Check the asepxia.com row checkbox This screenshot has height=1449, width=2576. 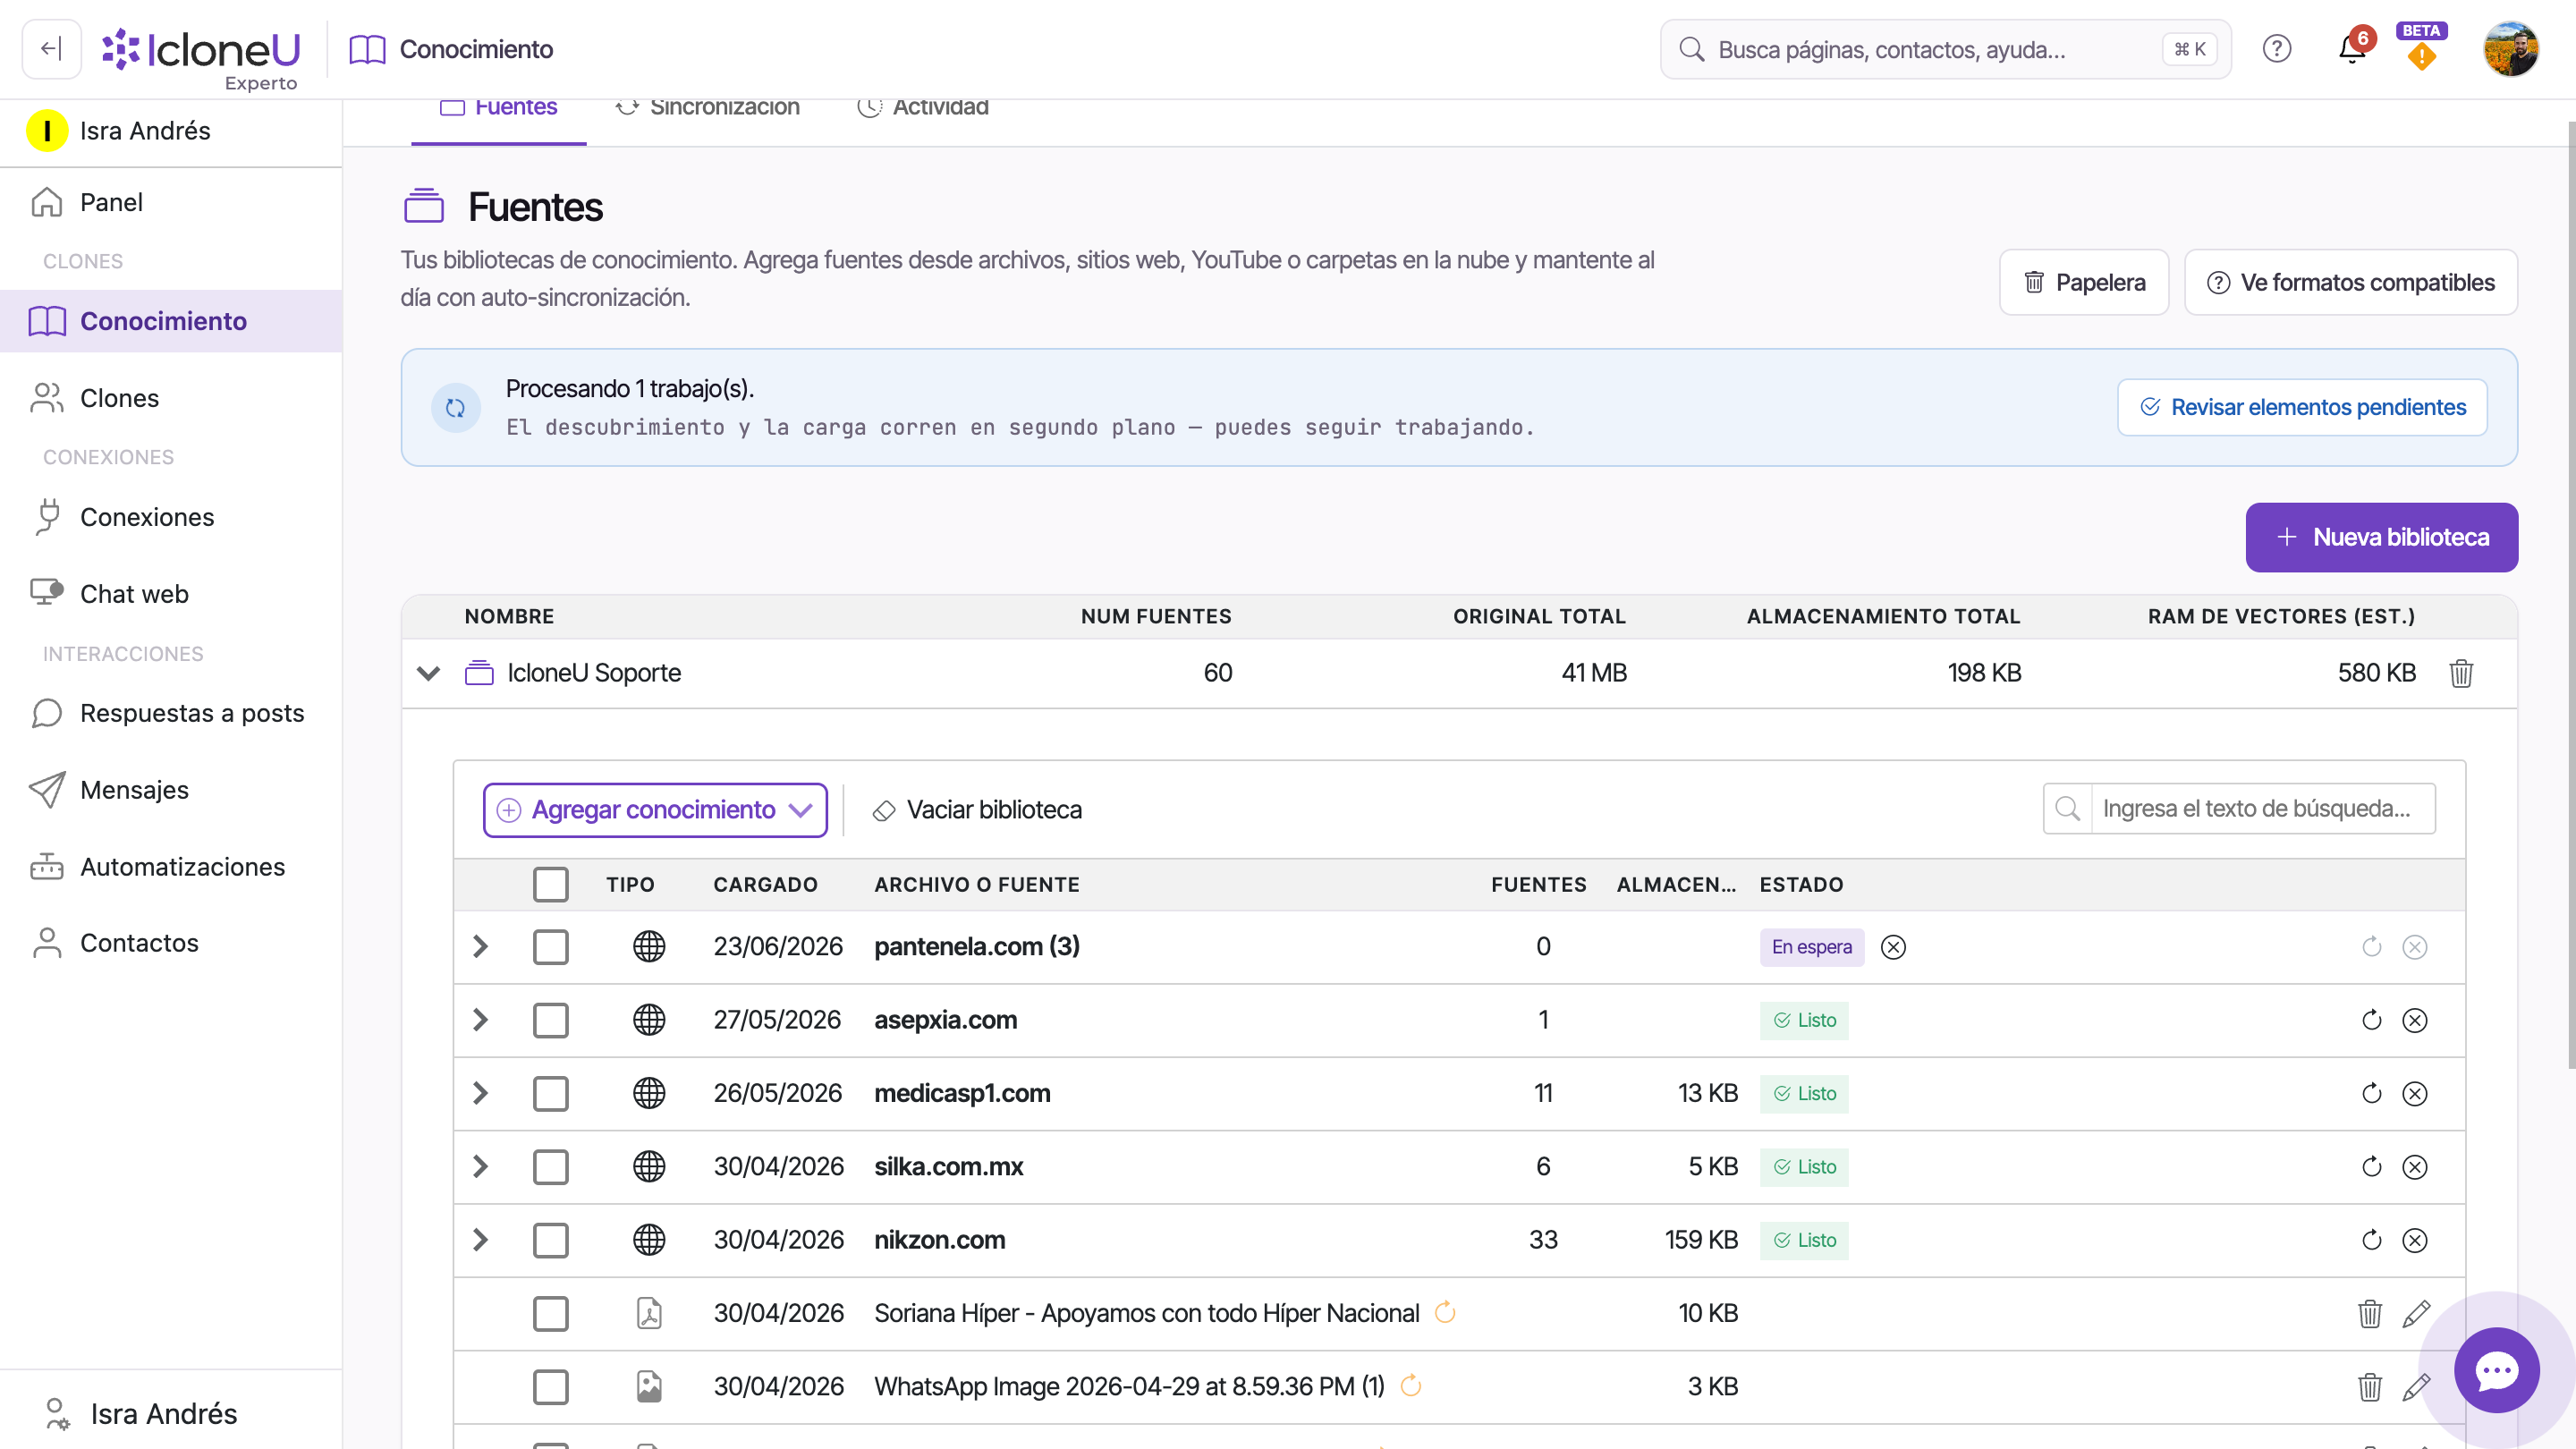tap(550, 1020)
